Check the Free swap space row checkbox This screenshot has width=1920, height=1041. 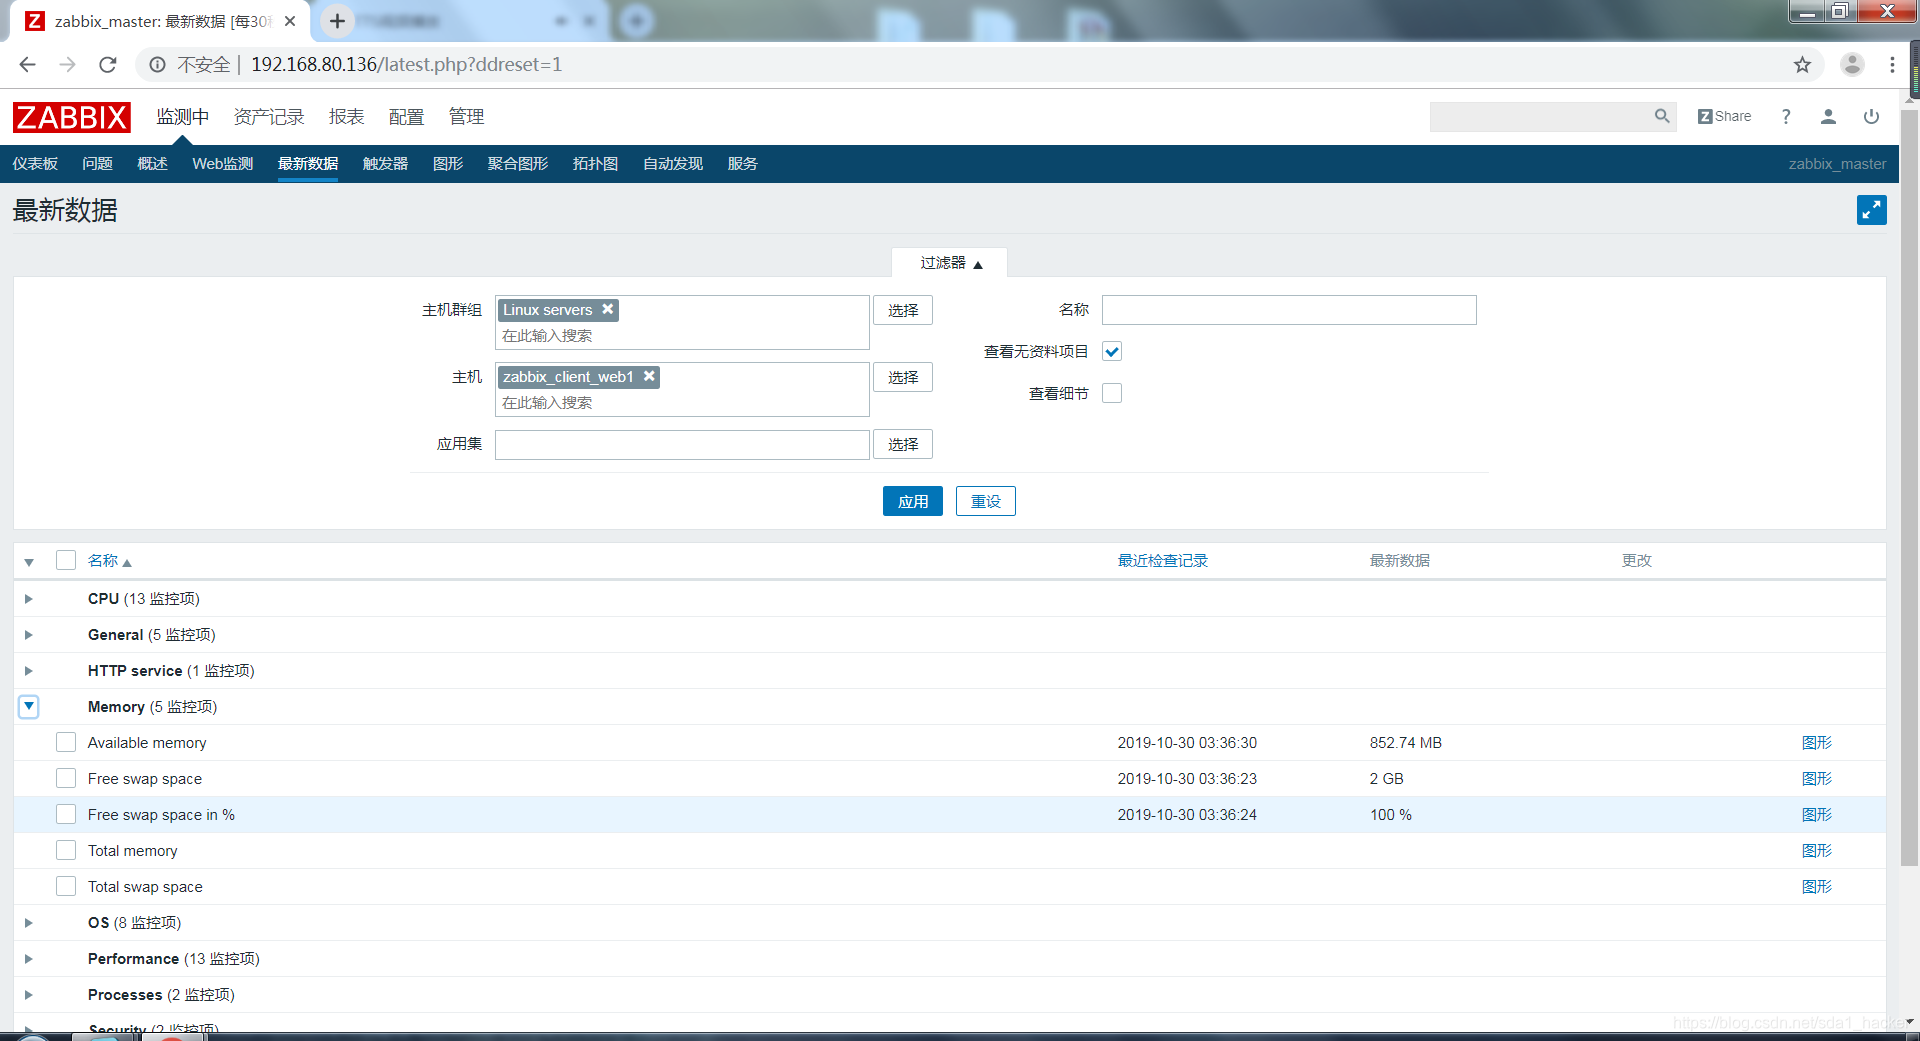click(66, 778)
